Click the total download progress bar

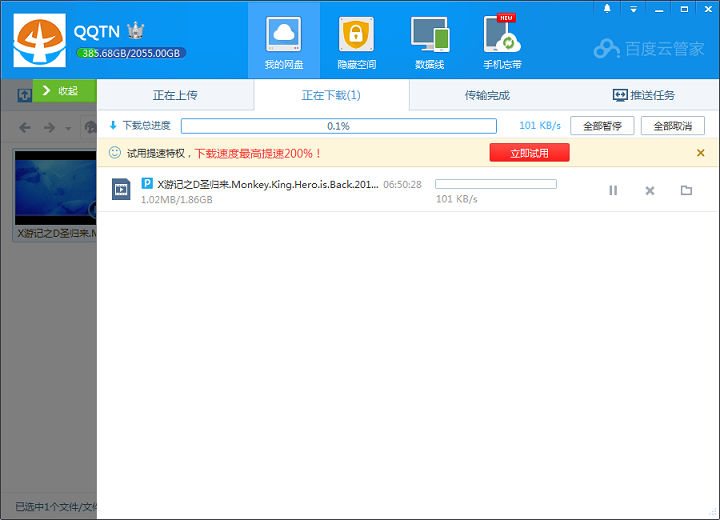pyautogui.click(x=338, y=126)
